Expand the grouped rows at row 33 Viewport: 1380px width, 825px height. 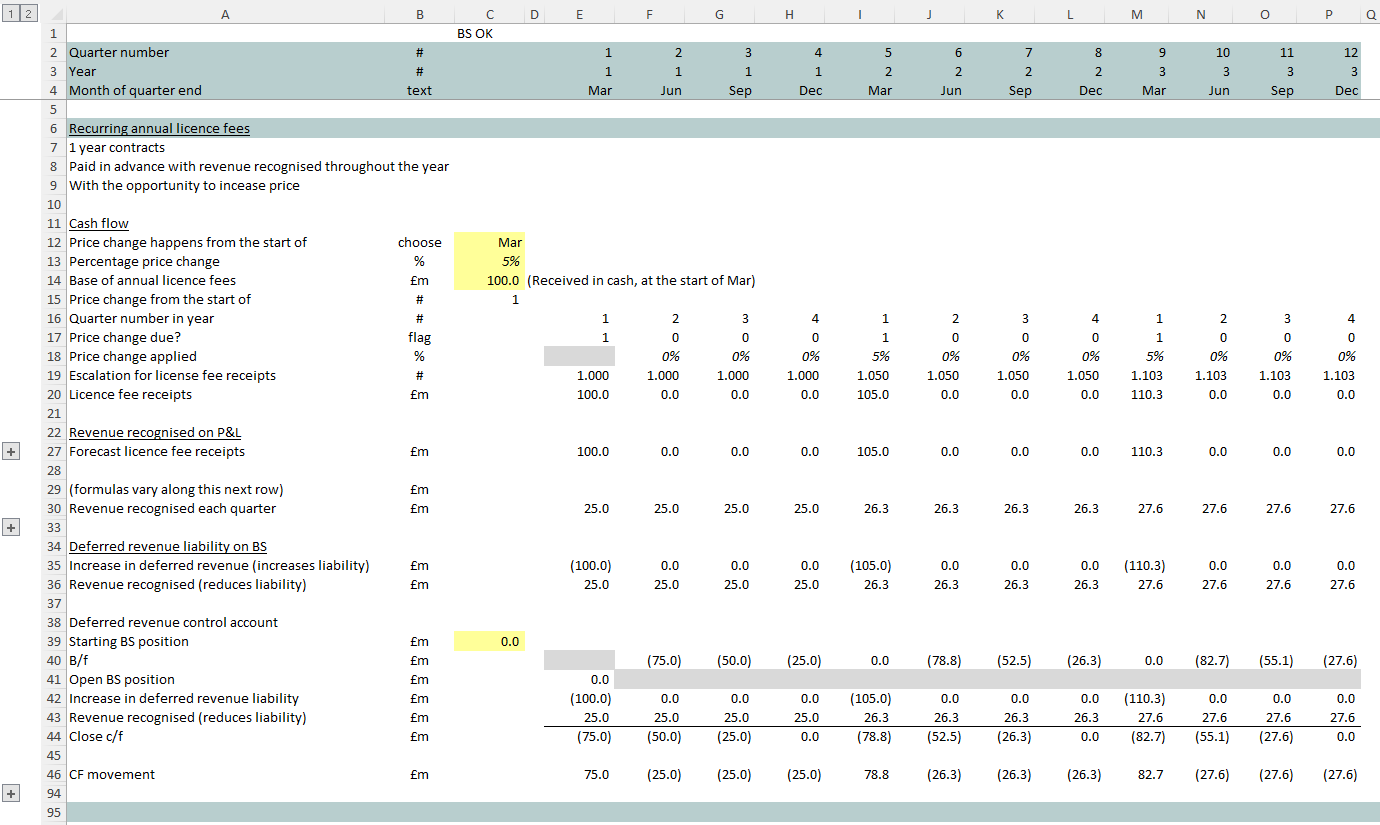pos(12,528)
